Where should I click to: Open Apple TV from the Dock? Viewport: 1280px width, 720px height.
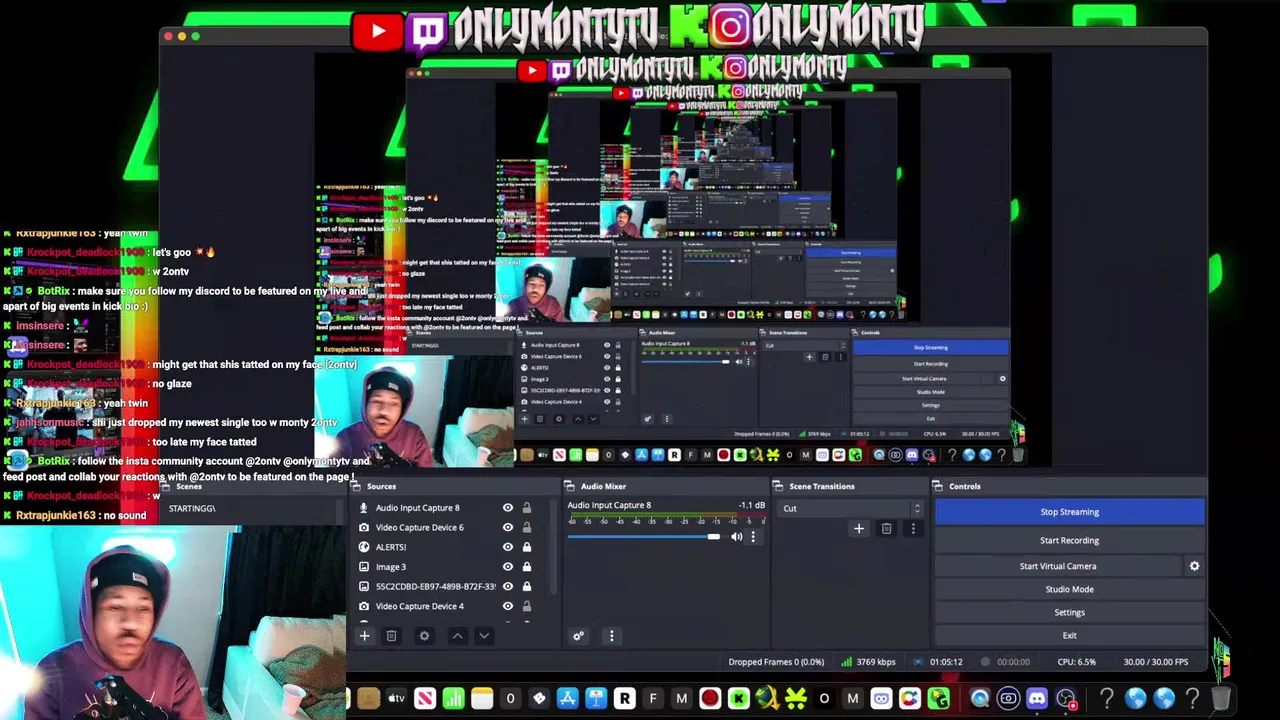pos(396,698)
